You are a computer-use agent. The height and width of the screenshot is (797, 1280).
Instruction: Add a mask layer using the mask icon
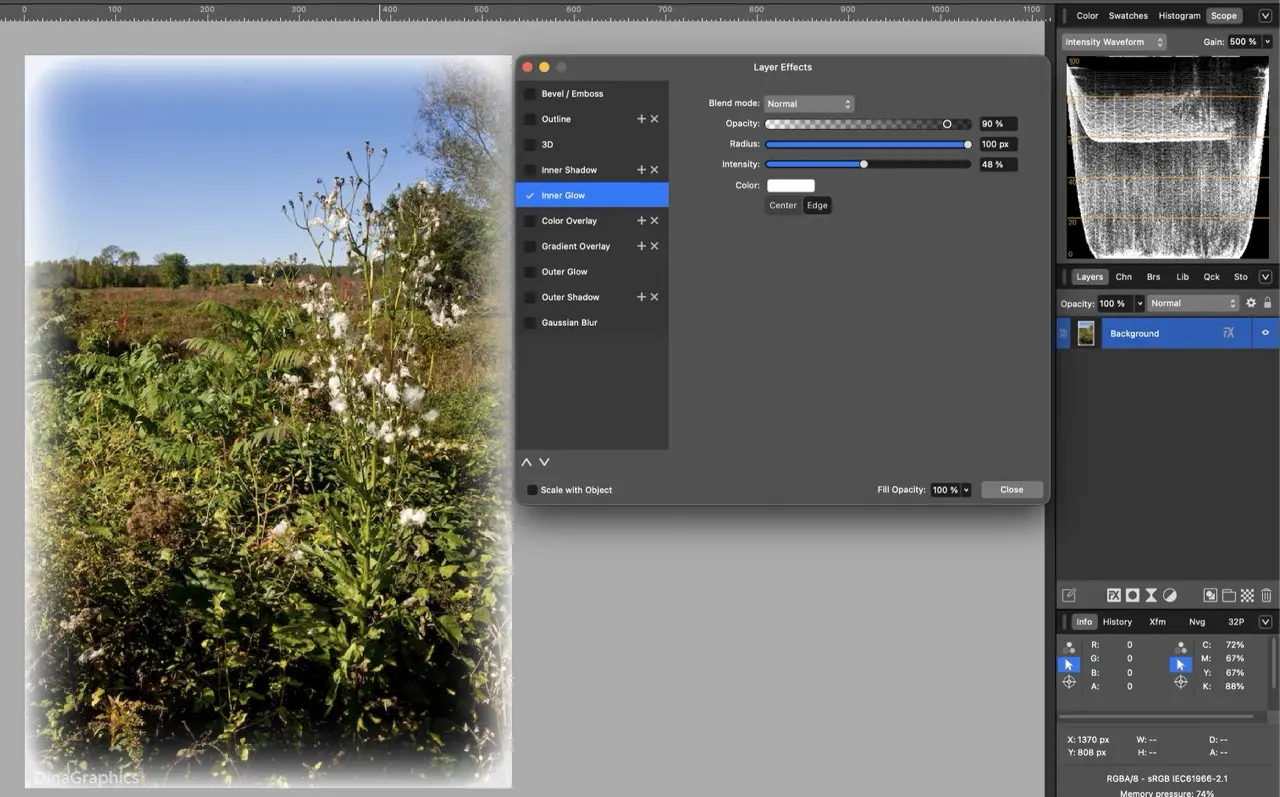coord(1132,595)
